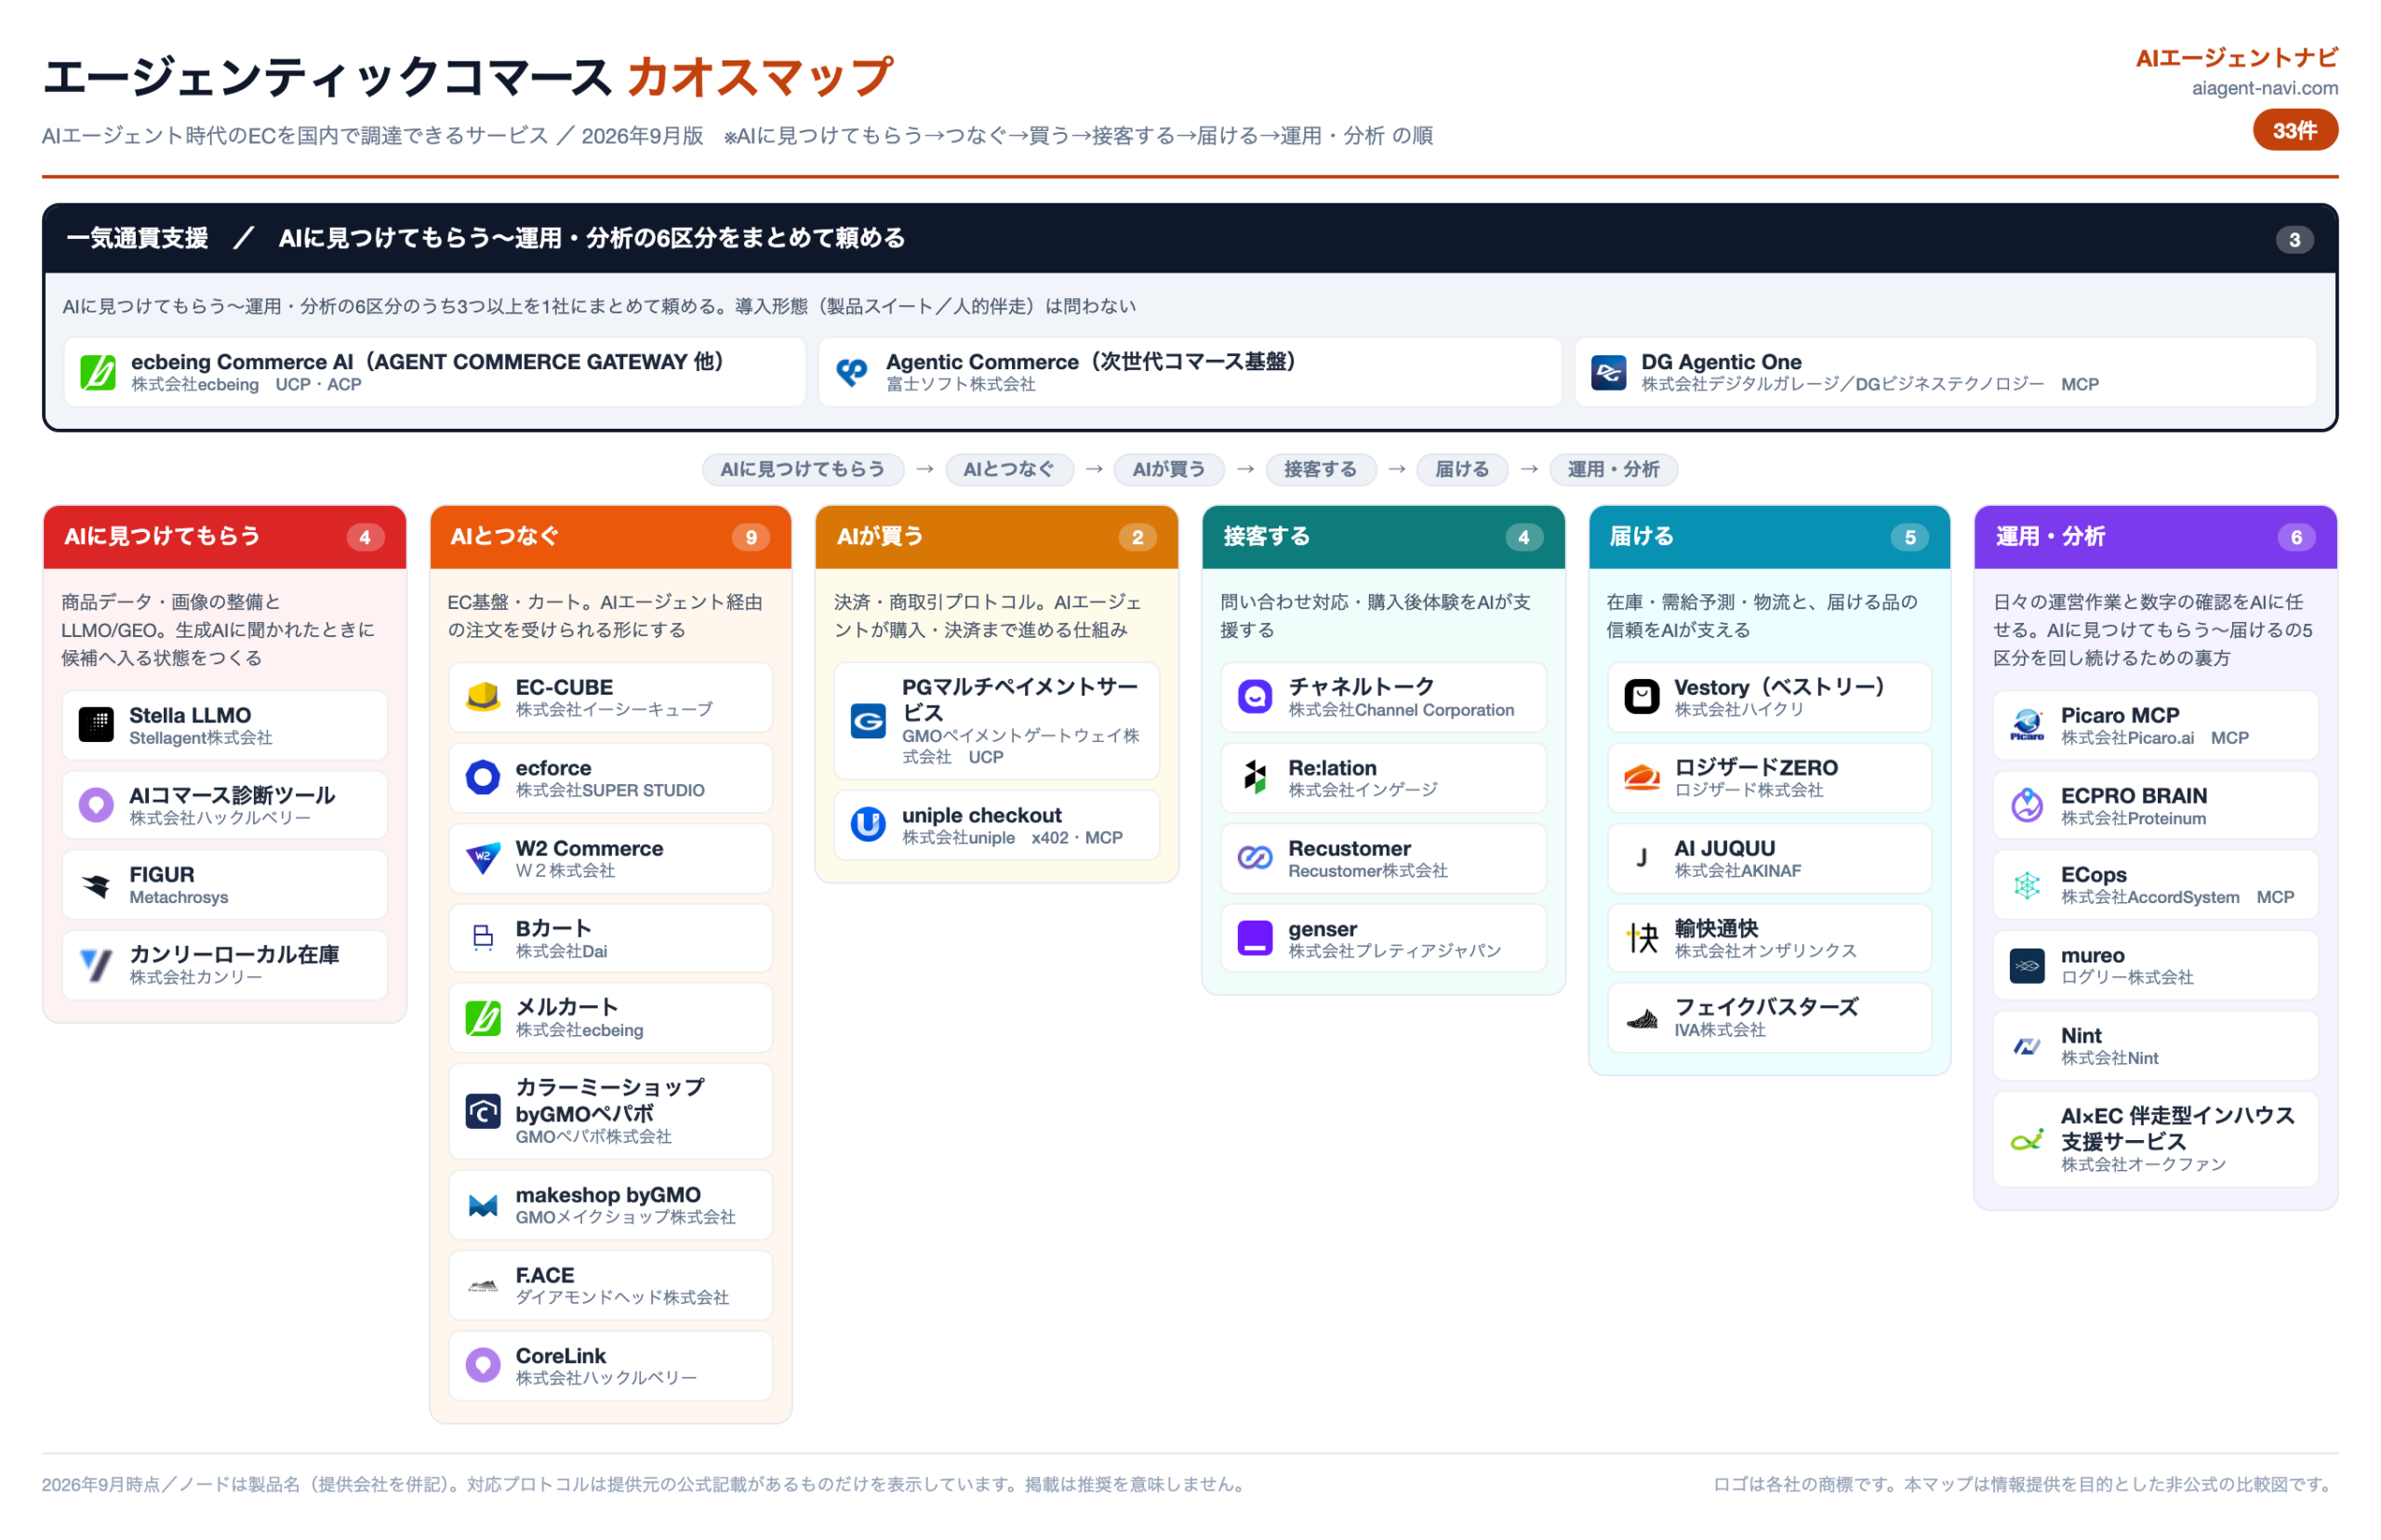Click the Bカート cart icon

pyautogui.click(x=483, y=937)
